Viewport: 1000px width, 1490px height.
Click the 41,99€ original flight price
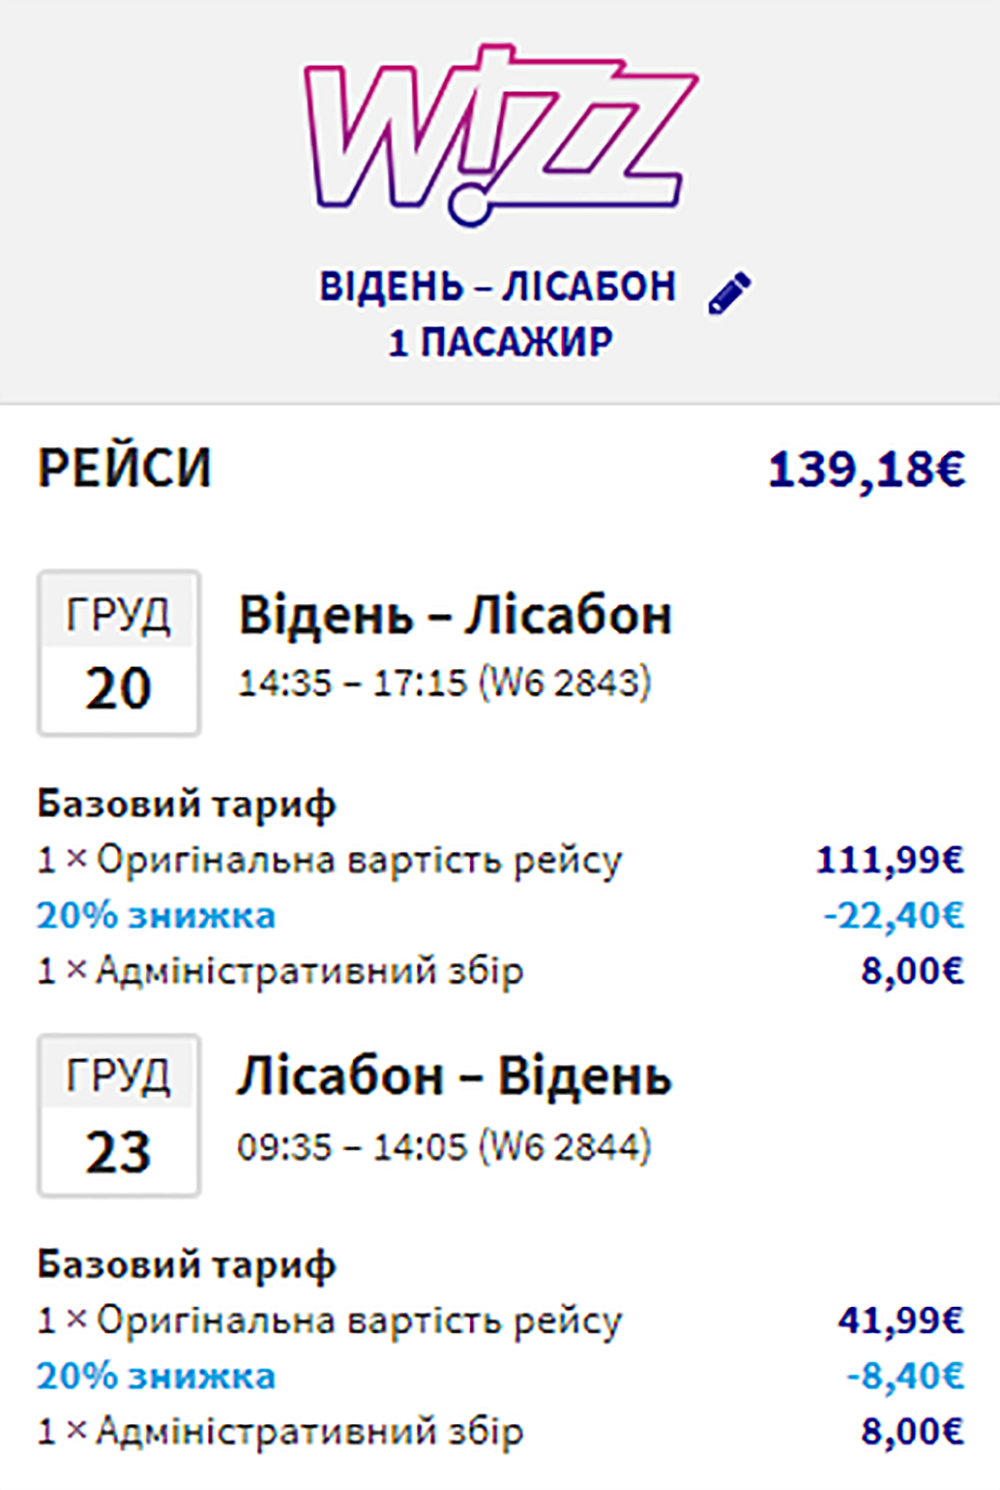[900, 1321]
